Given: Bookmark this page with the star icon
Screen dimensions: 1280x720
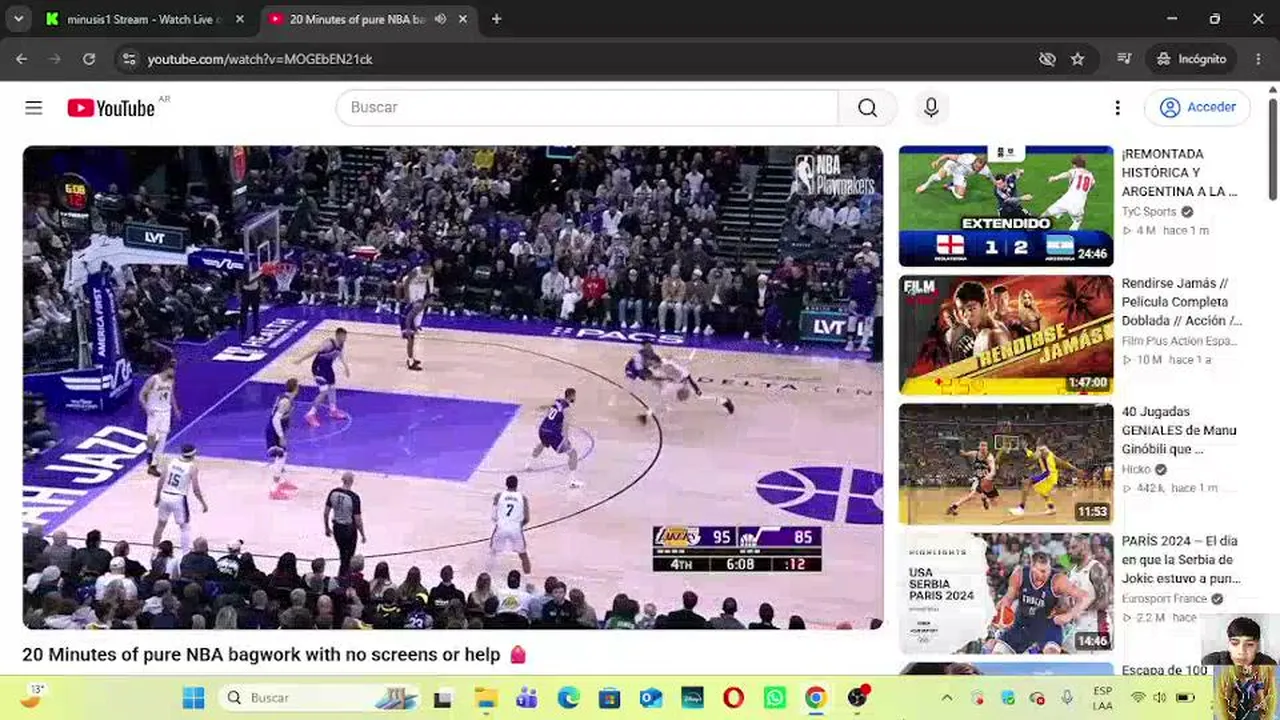Looking at the screenshot, I should click(x=1077, y=59).
